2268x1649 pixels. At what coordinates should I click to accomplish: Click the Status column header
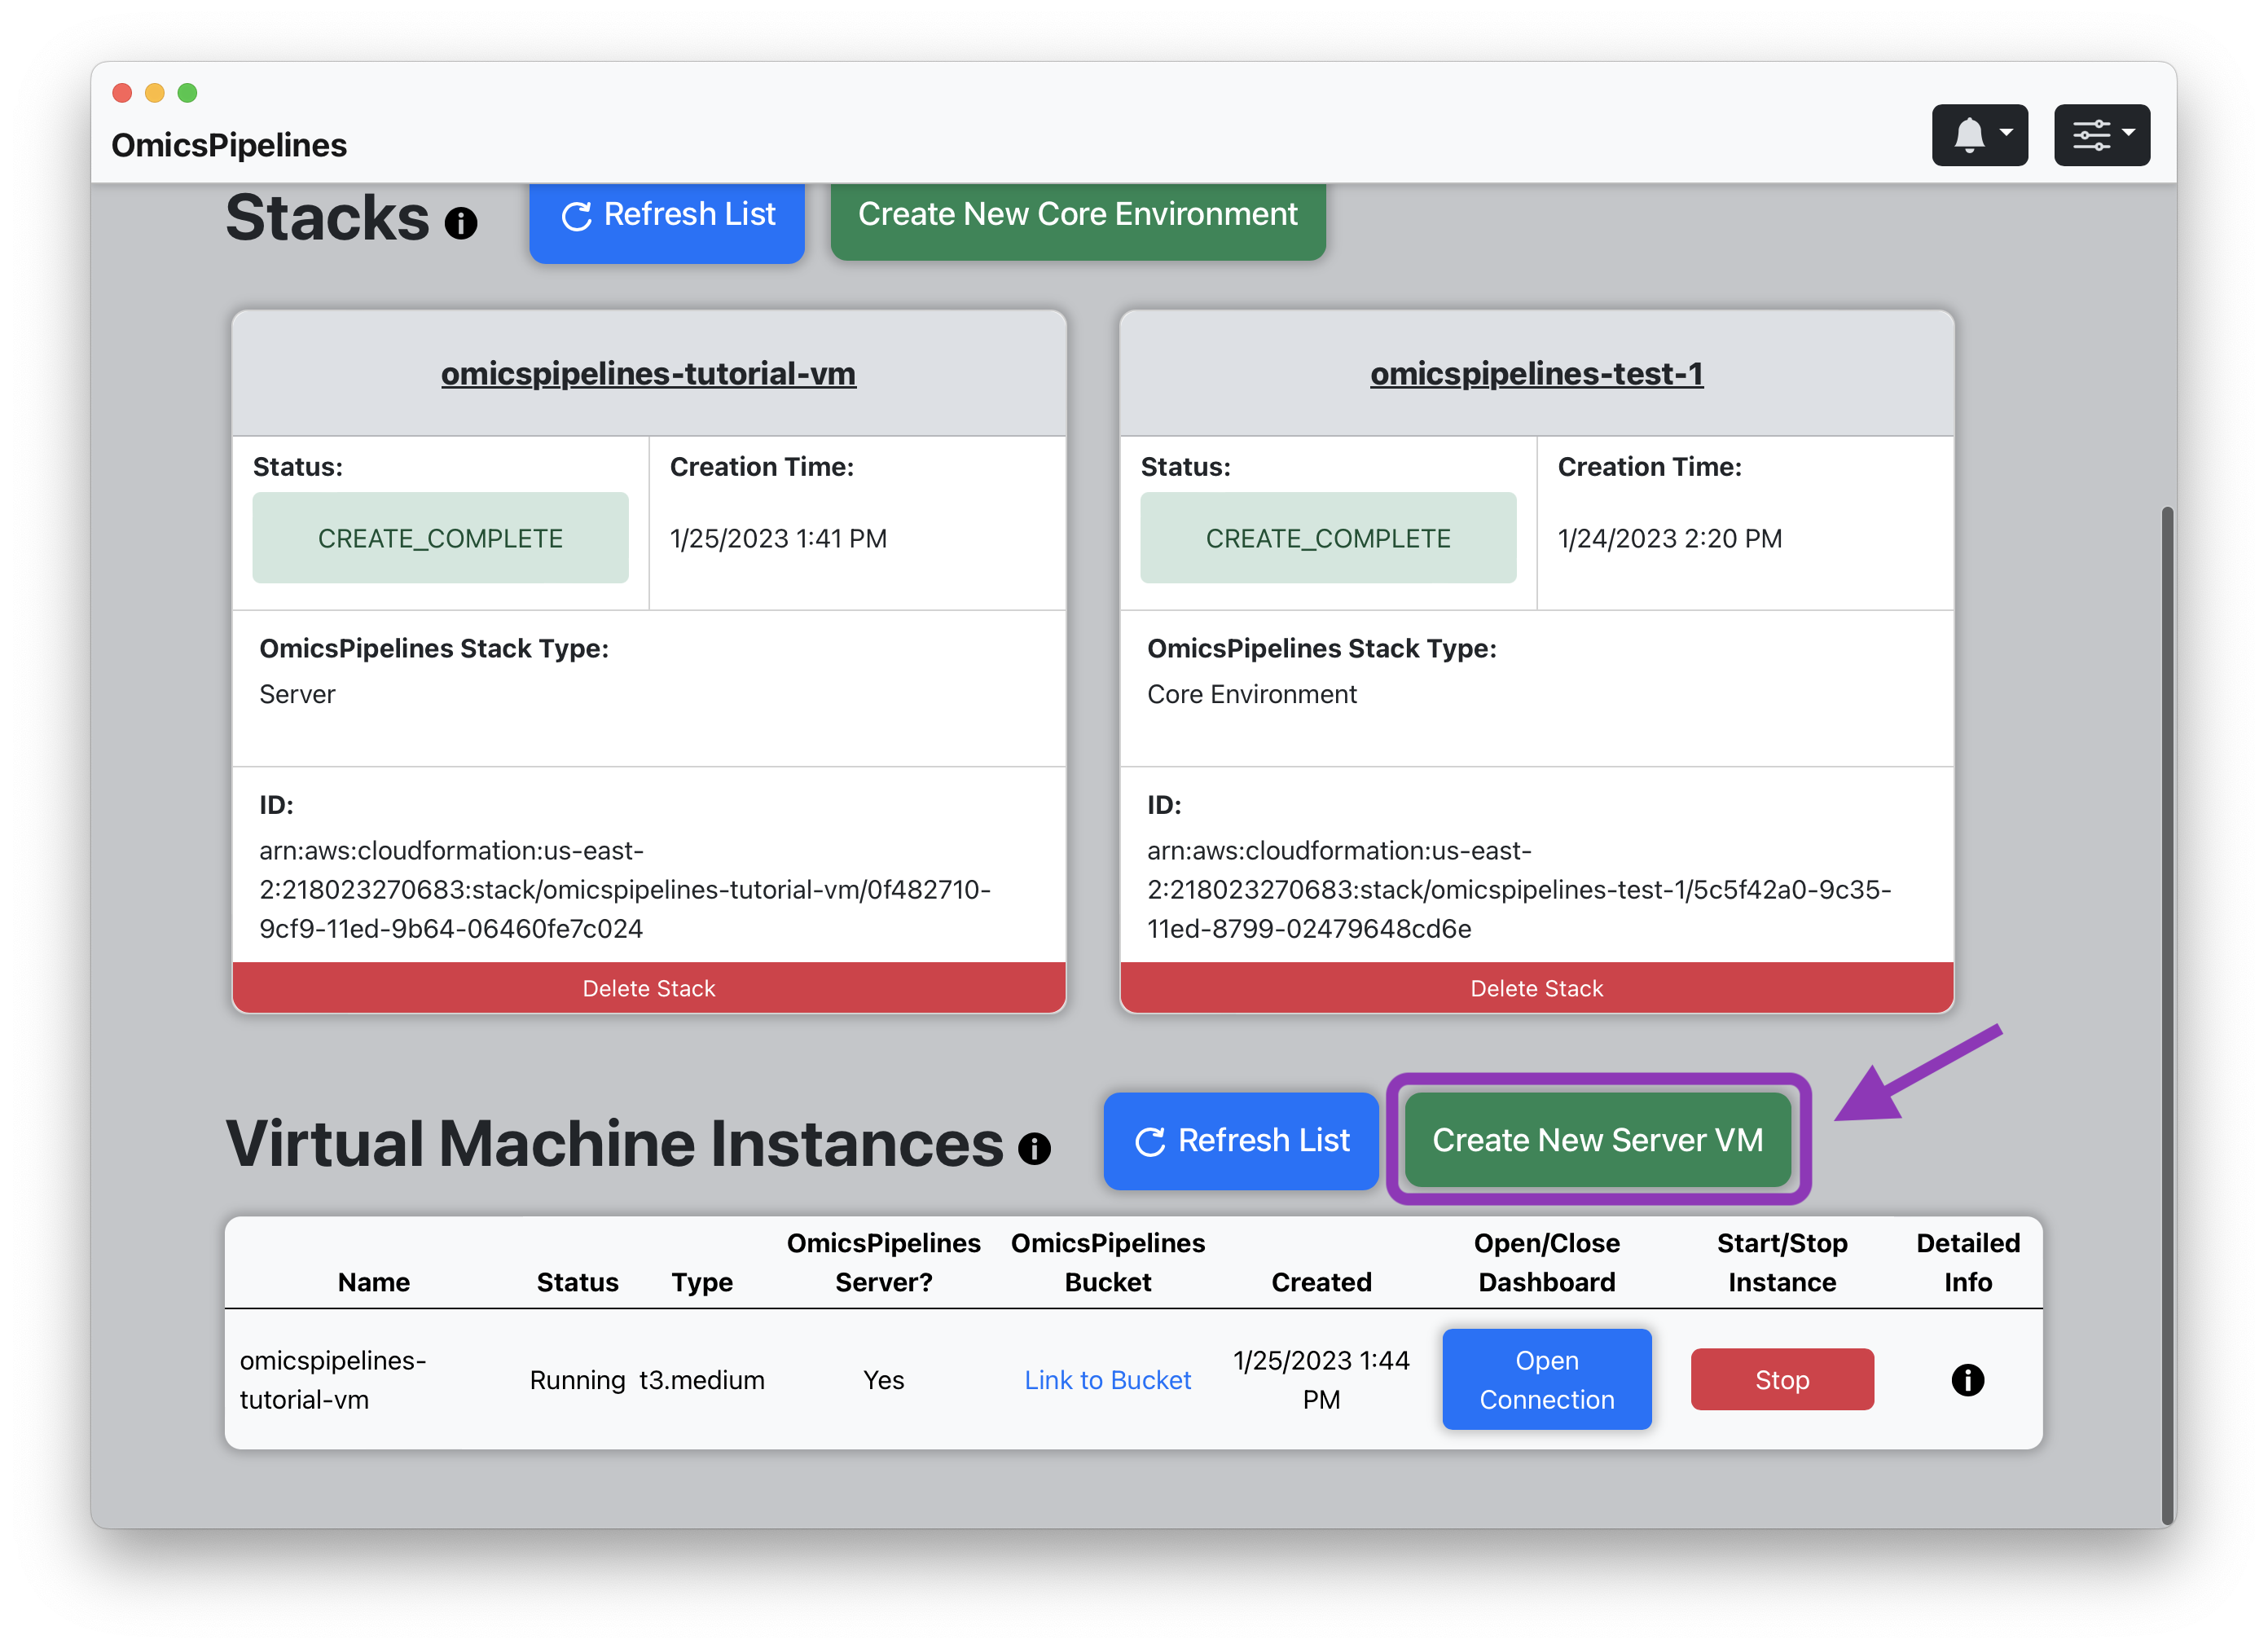pyautogui.click(x=577, y=1282)
